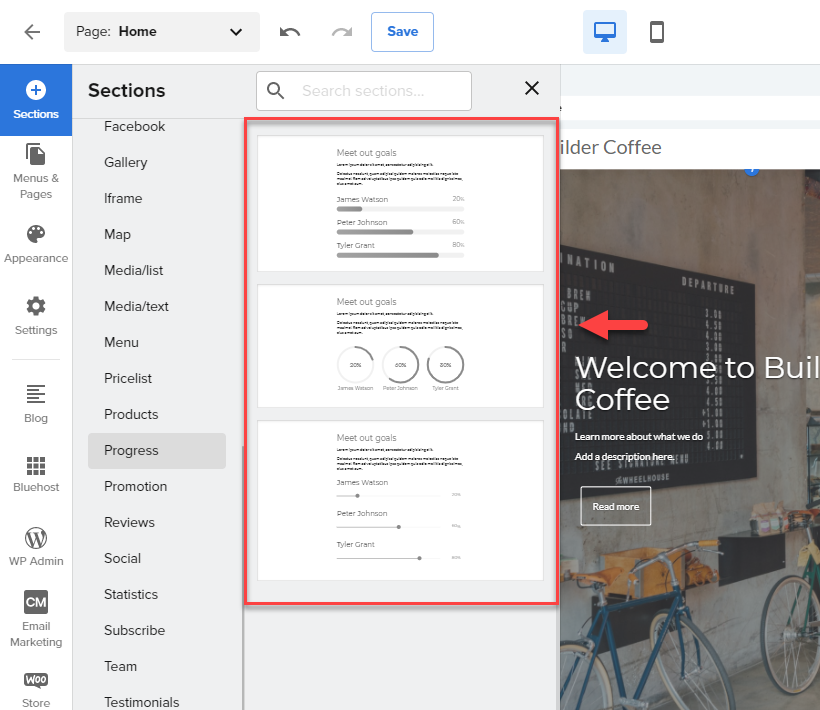Image resolution: width=820 pixels, height=710 pixels.
Task: Focus the Search sections field
Action: [x=364, y=91]
